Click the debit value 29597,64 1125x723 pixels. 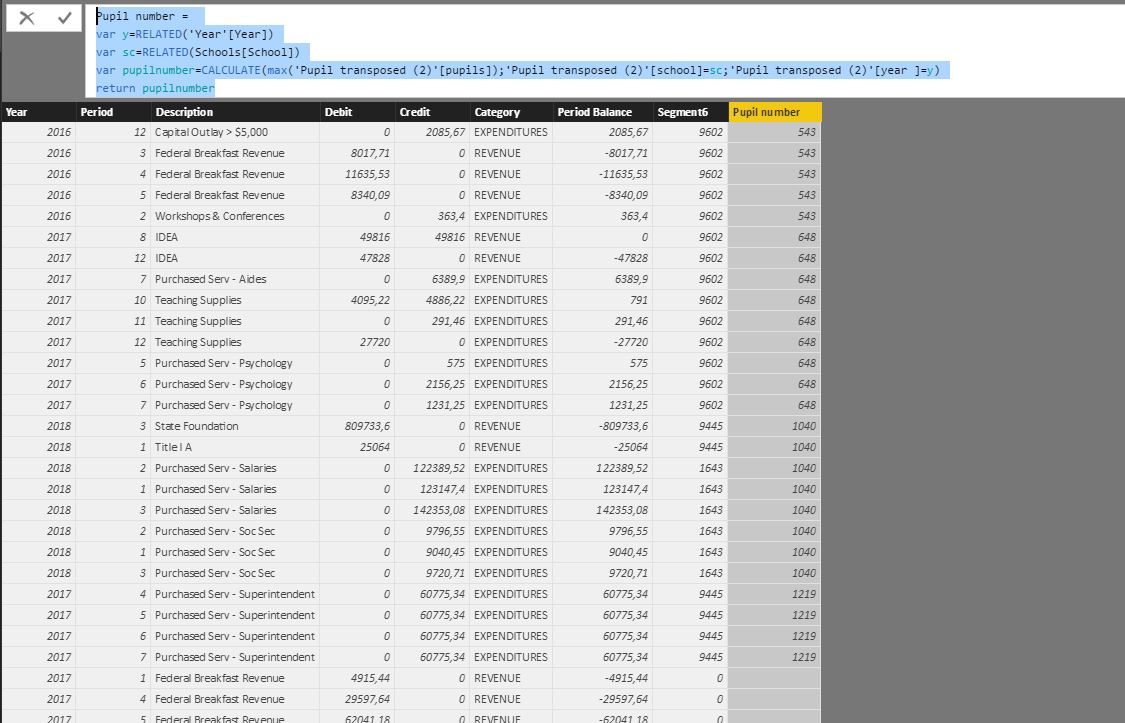click(x=367, y=699)
